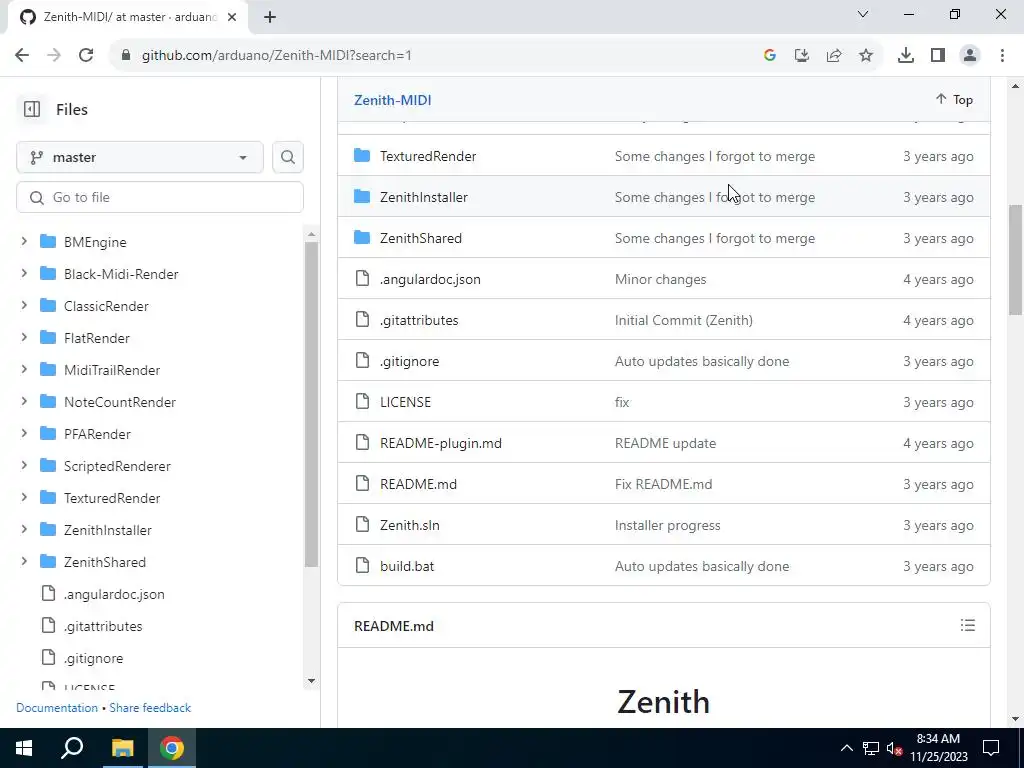Screen dimensions: 1024x768
Task: Click the main page scrollbar thumb
Action: pyautogui.click(x=1016, y=260)
